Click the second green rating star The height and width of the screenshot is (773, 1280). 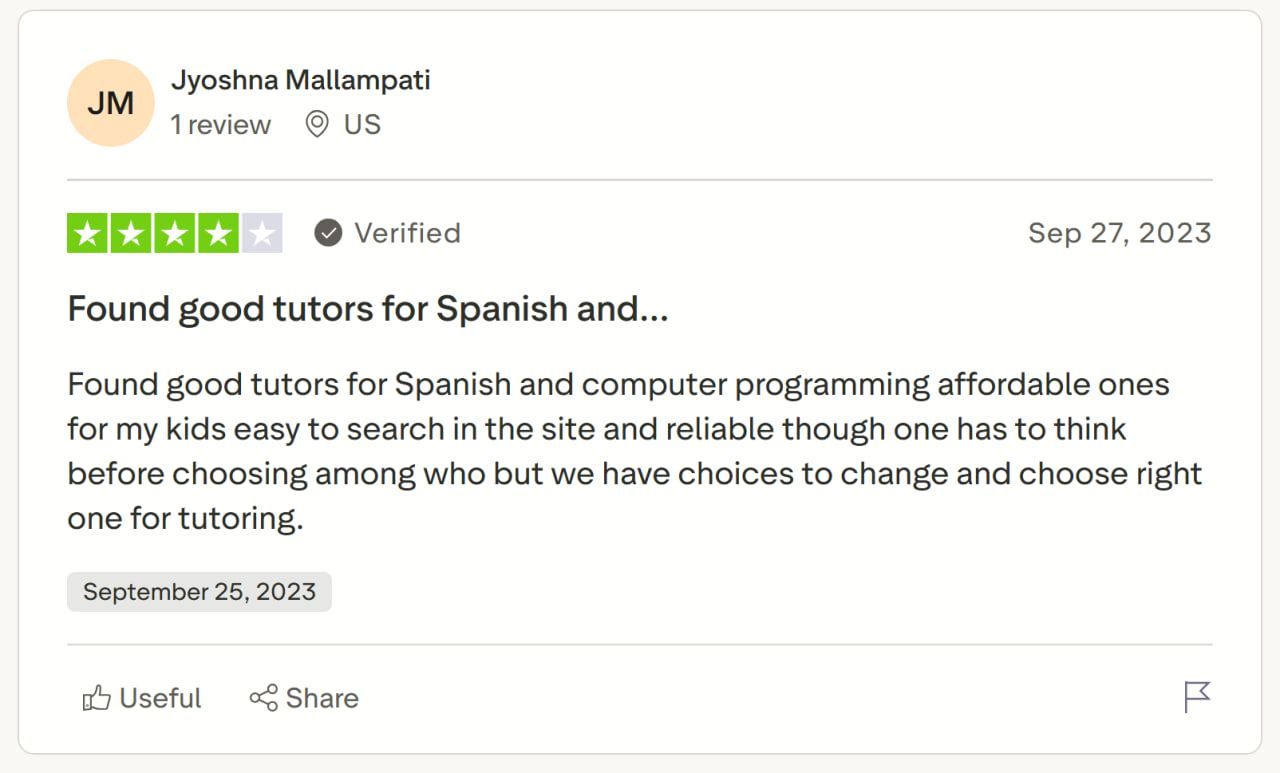click(x=131, y=232)
